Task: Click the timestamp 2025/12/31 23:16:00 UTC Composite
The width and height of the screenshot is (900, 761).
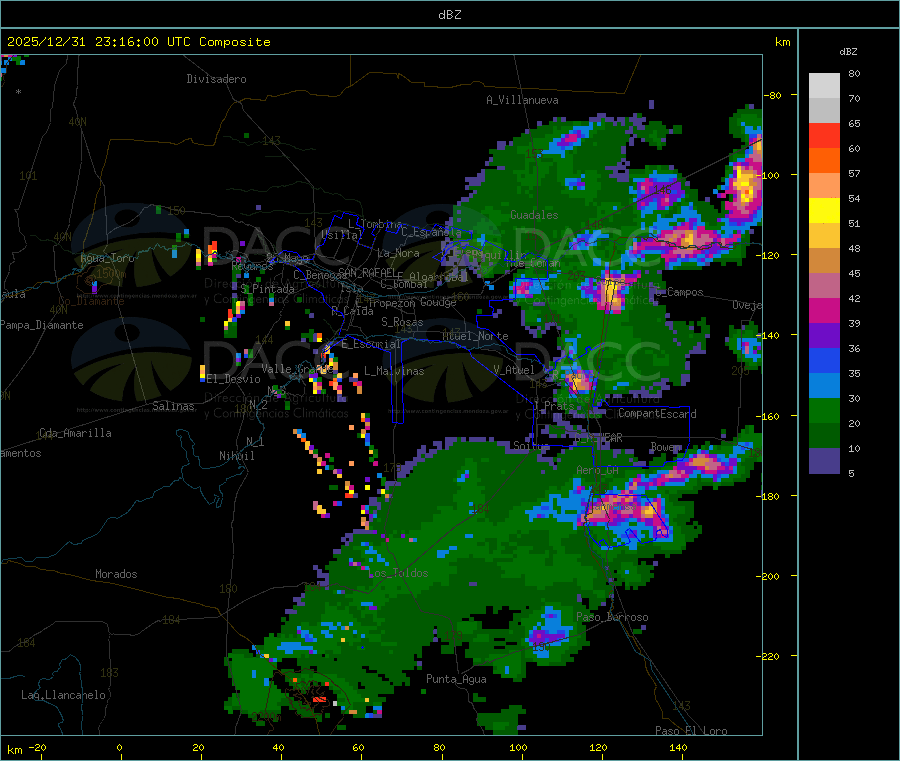Action: tap(138, 42)
